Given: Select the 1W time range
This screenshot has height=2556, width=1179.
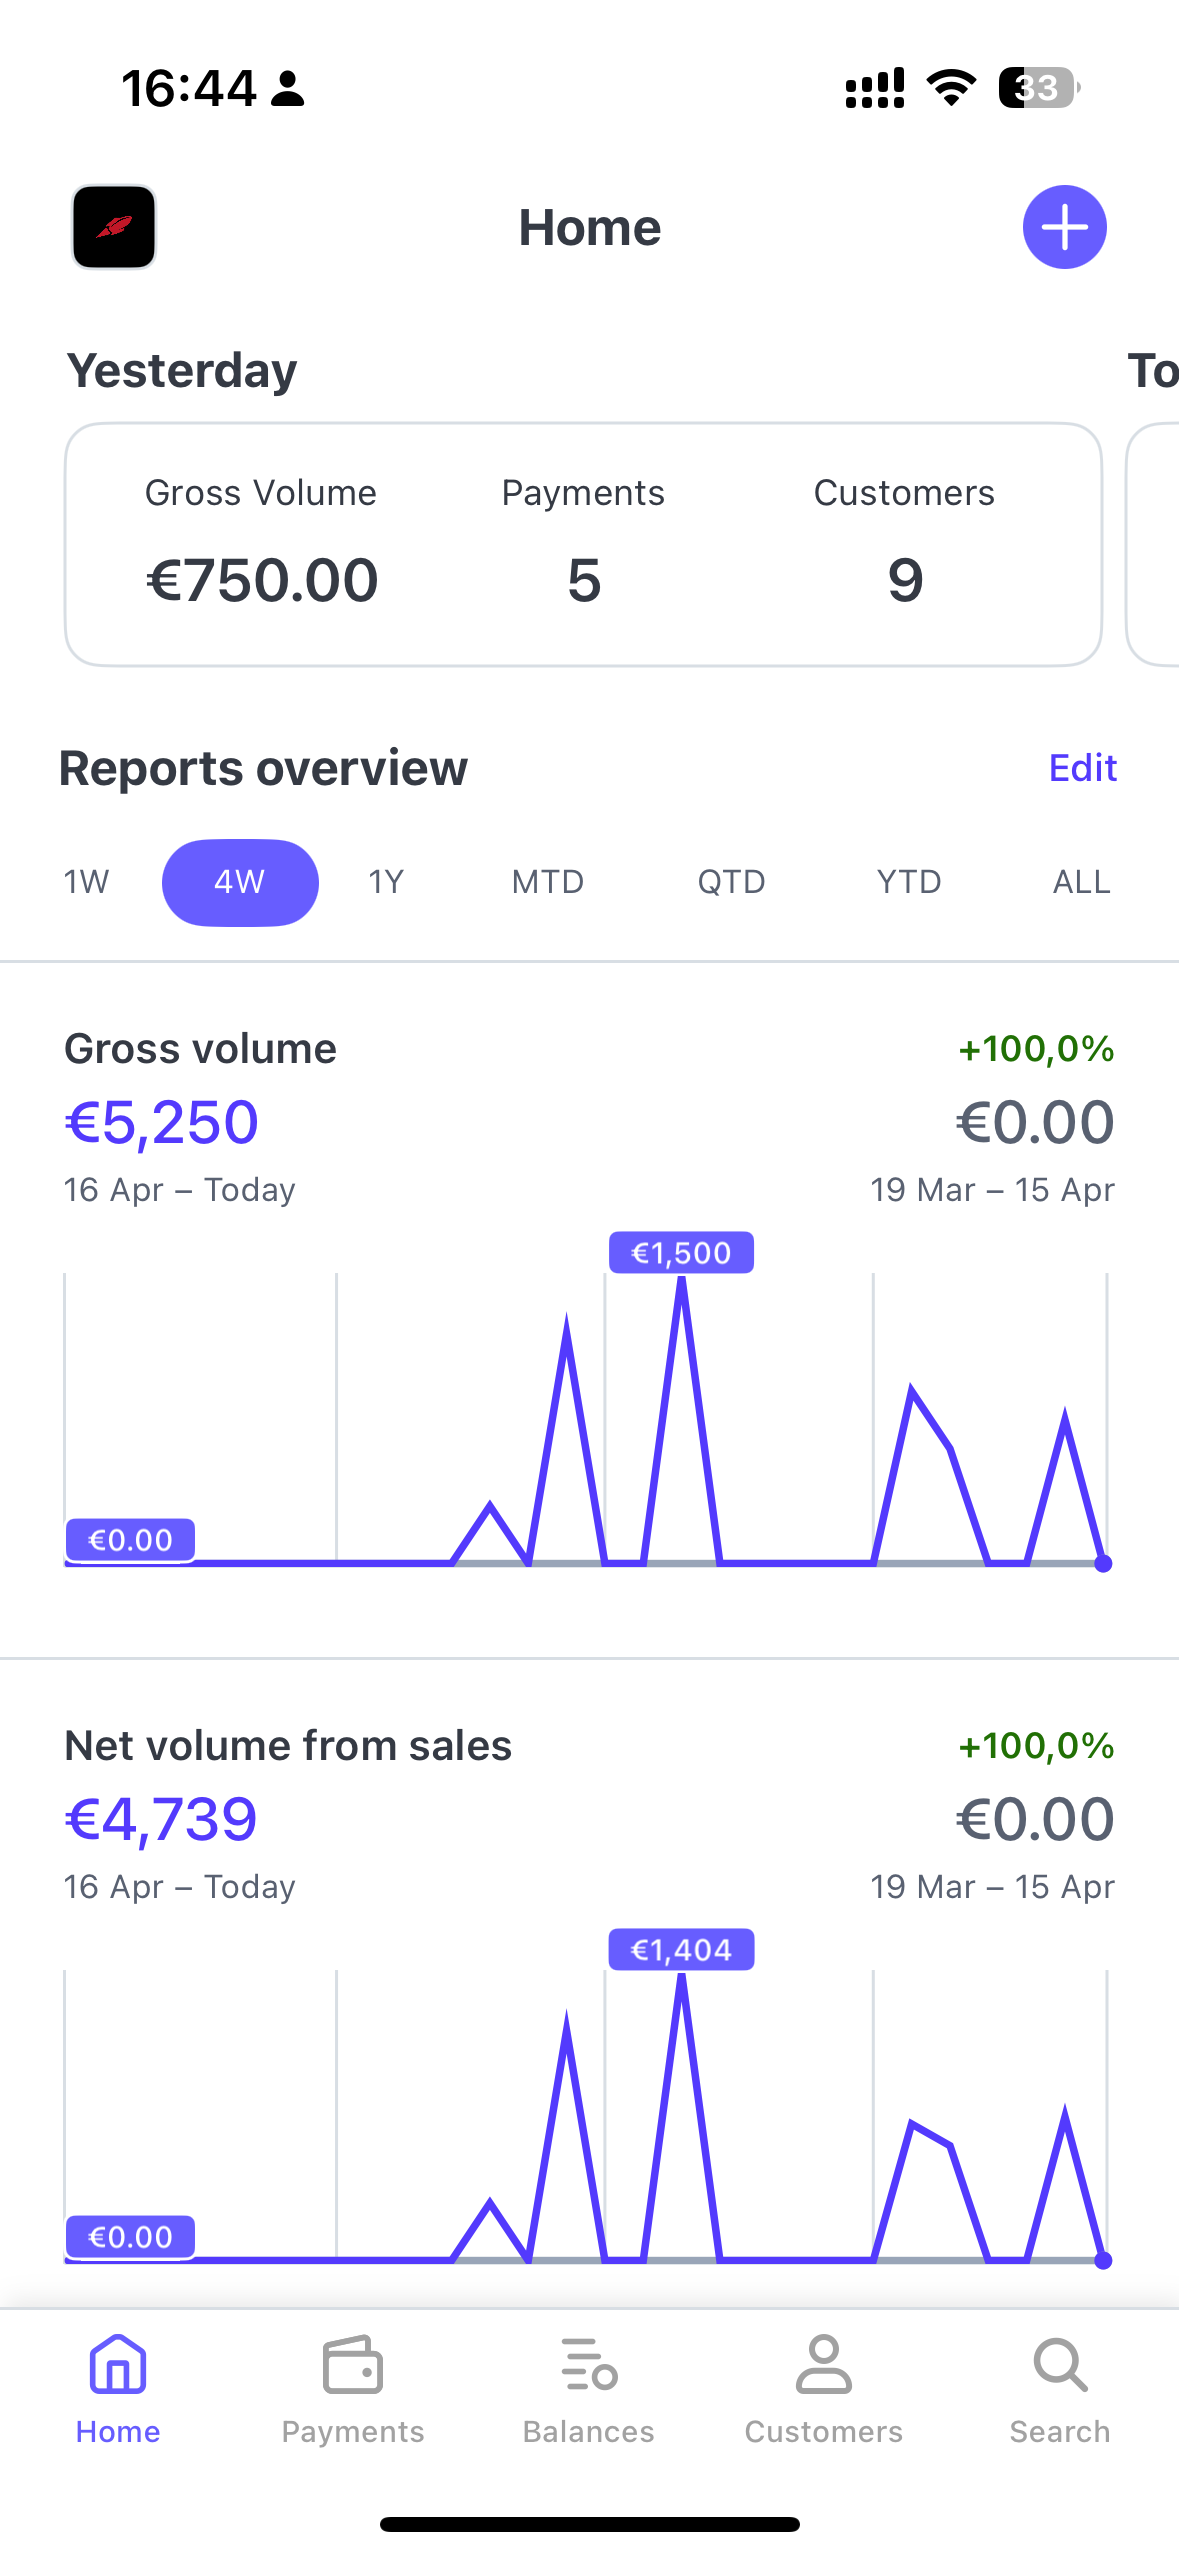Looking at the screenshot, I should (x=87, y=882).
